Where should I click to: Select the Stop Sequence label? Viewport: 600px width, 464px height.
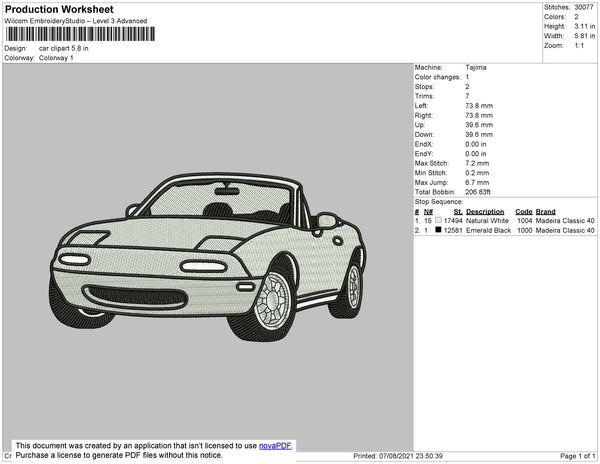click(x=439, y=201)
